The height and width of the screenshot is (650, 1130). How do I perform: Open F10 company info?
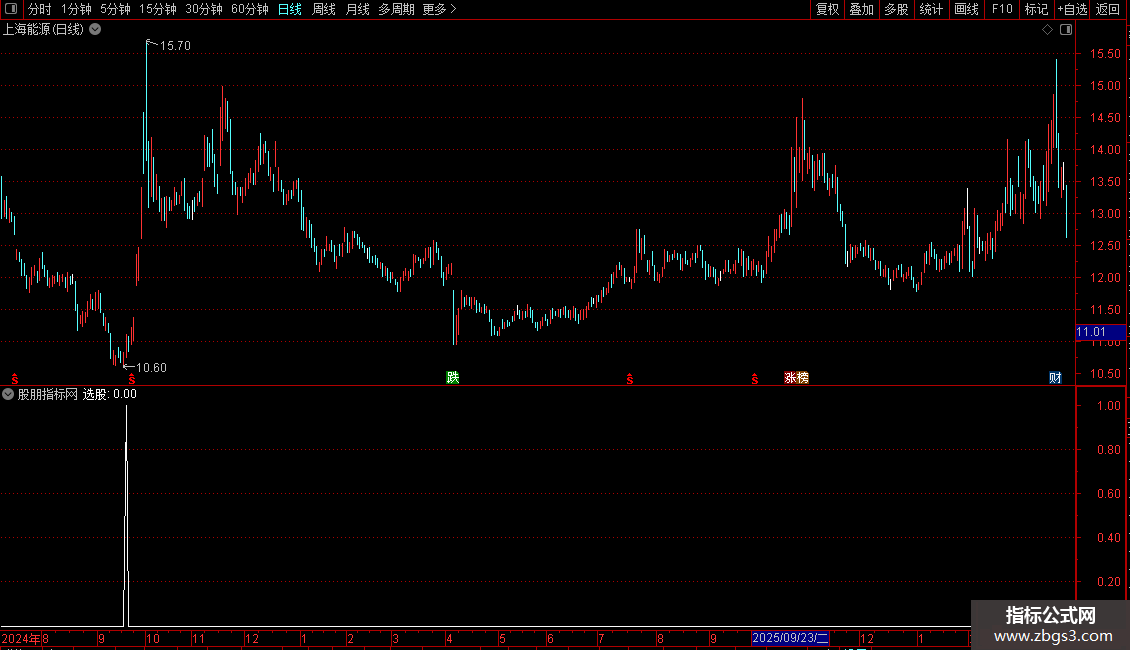1002,9
